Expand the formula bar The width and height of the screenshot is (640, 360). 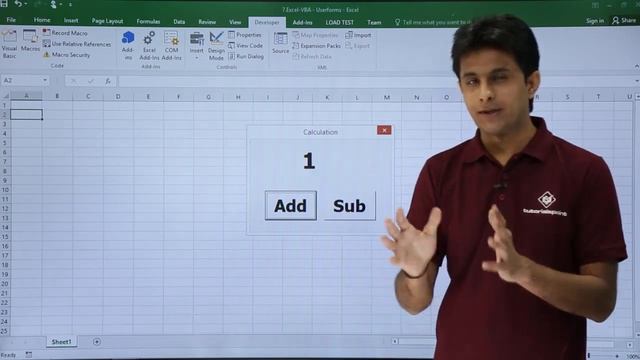click(x=637, y=81)
